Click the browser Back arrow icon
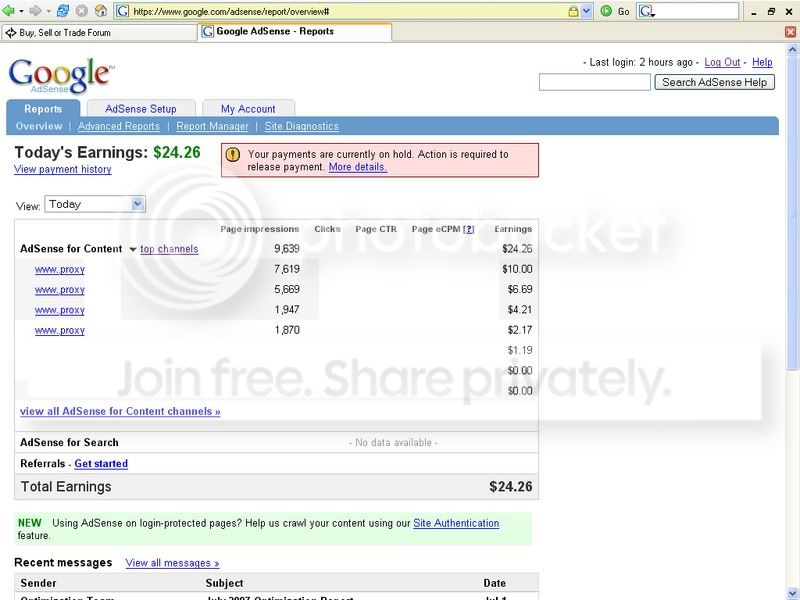The width and height of the screenshot is (800, 600). point(8,10)
